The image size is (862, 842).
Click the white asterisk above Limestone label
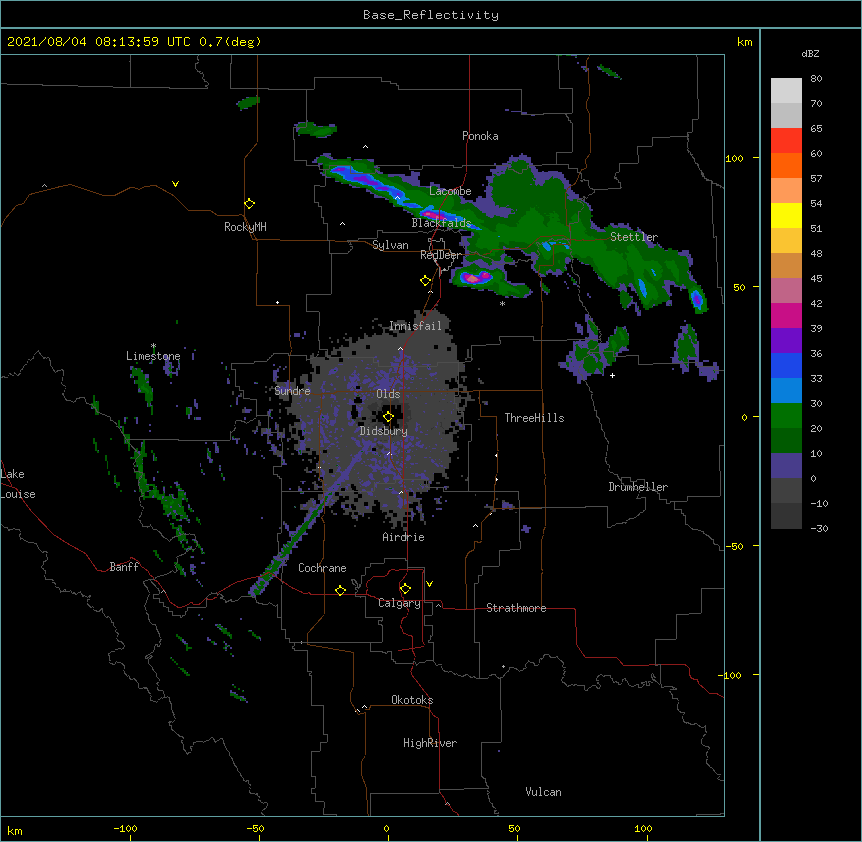153,346
